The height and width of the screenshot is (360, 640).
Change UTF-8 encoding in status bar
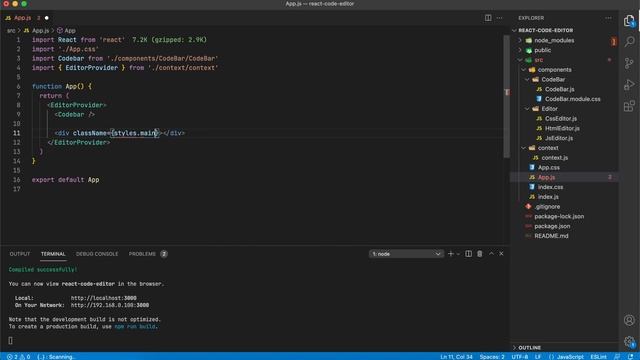(520, 357)
